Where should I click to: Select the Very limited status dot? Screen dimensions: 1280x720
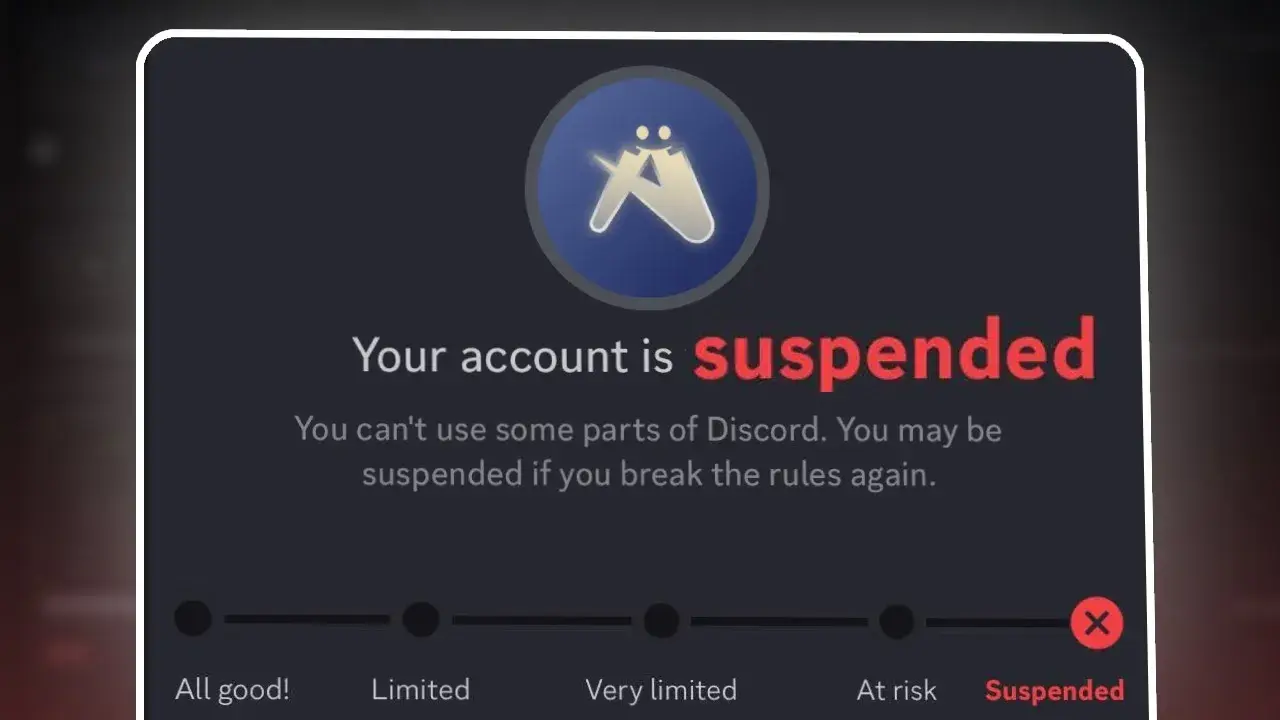tap(661, 620)
